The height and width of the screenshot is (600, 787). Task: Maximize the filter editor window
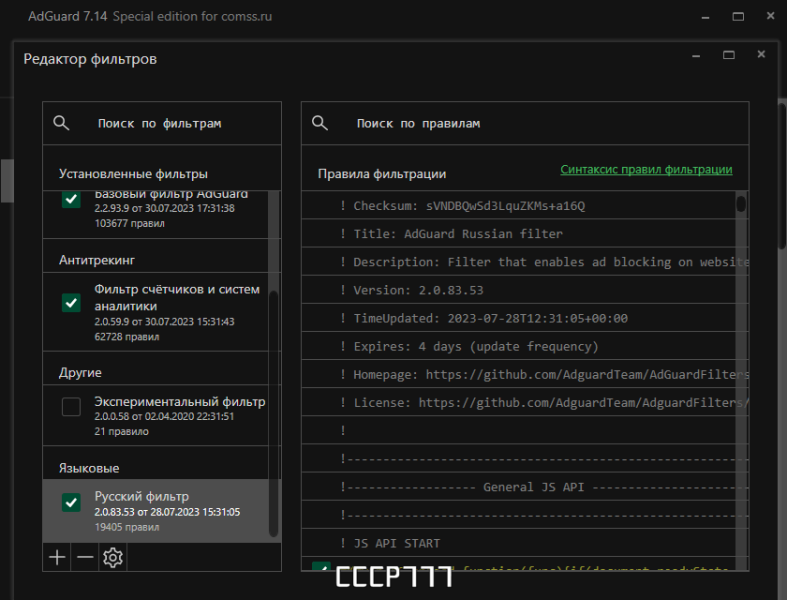point(729,55)
